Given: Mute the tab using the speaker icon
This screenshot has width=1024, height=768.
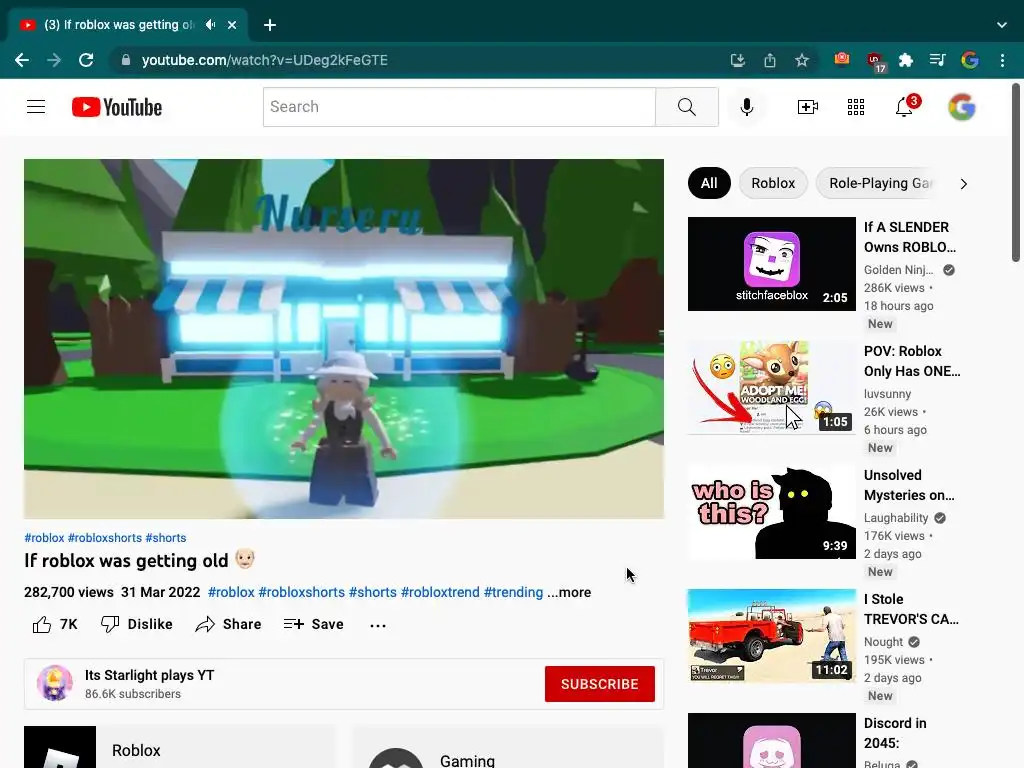Looking at the screenshot, I should (x=210, y=25).
